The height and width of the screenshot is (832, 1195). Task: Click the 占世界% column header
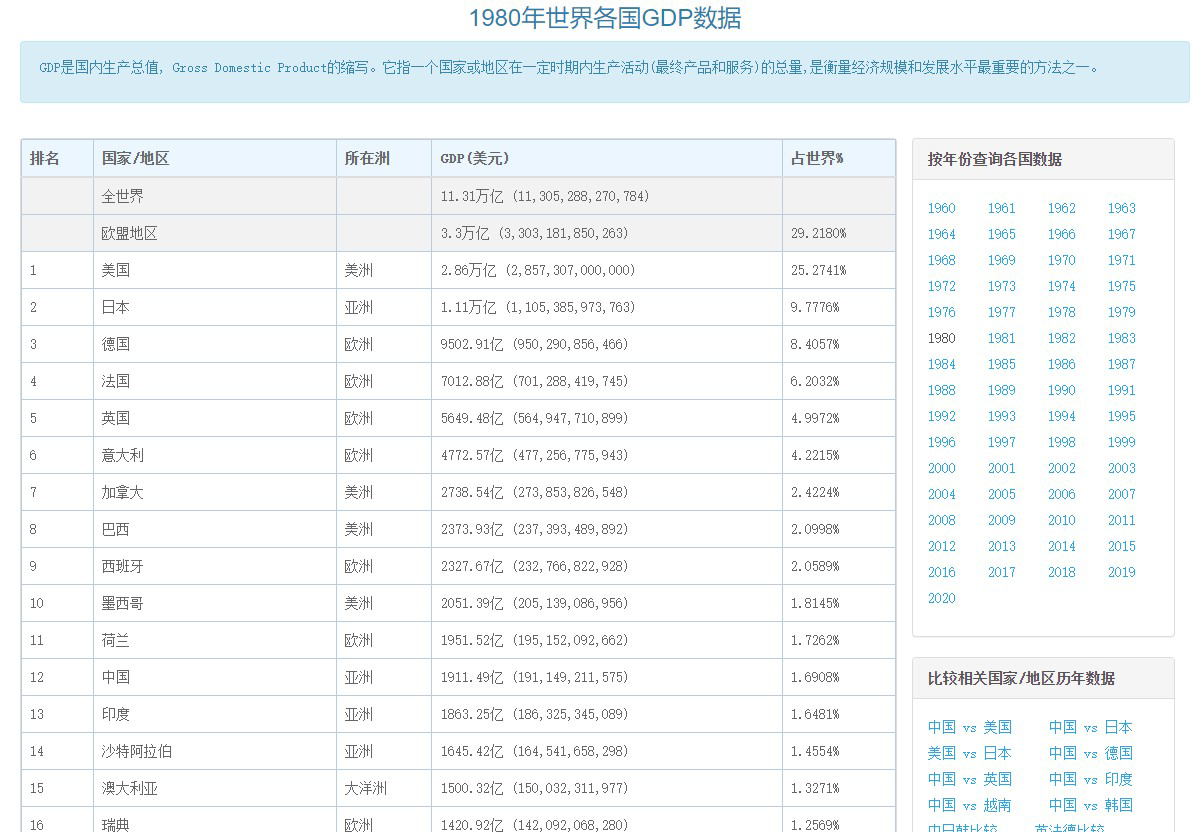point(817,158)
